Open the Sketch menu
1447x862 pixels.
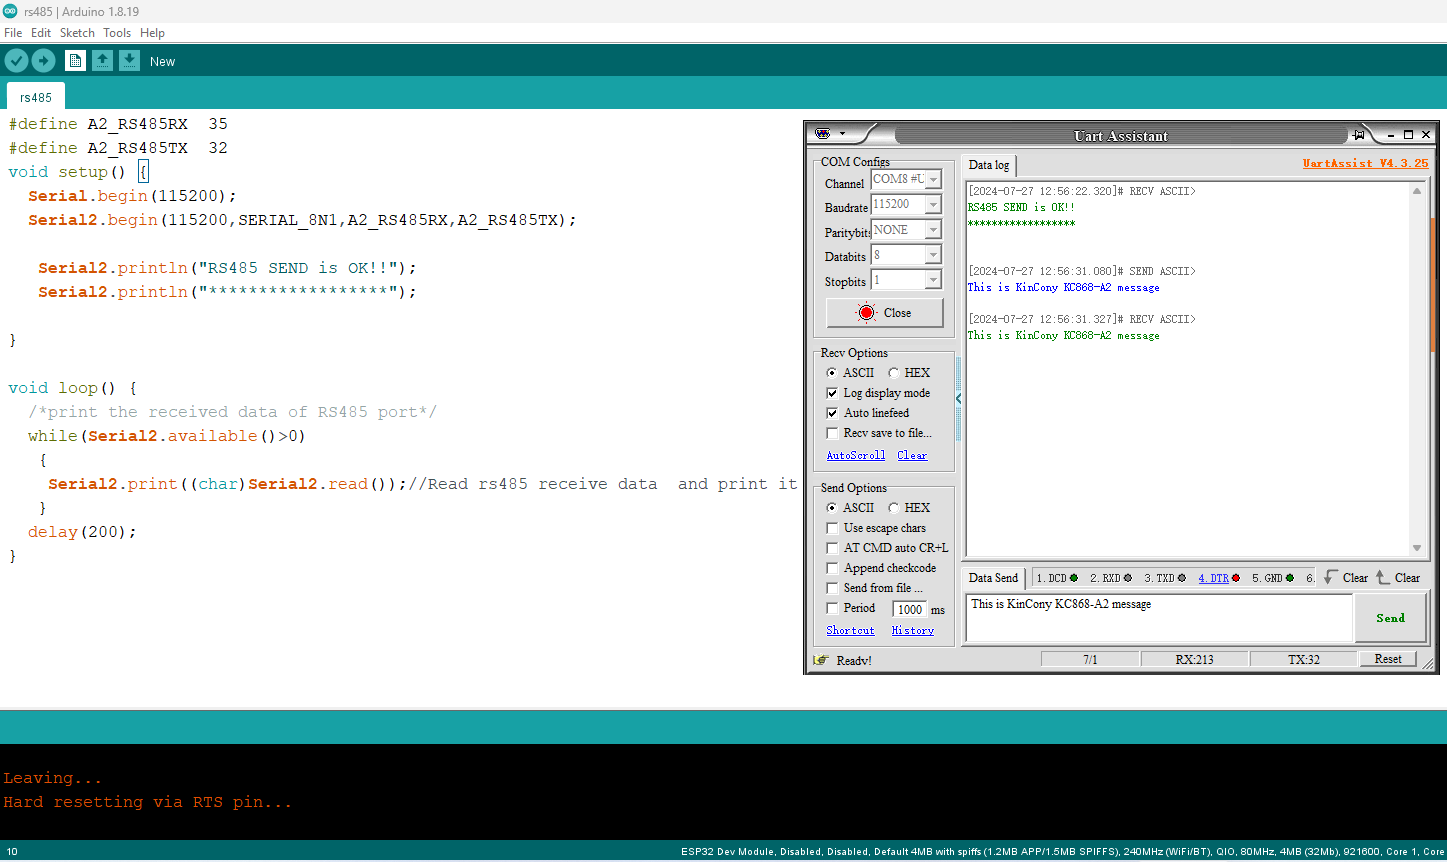77,33
